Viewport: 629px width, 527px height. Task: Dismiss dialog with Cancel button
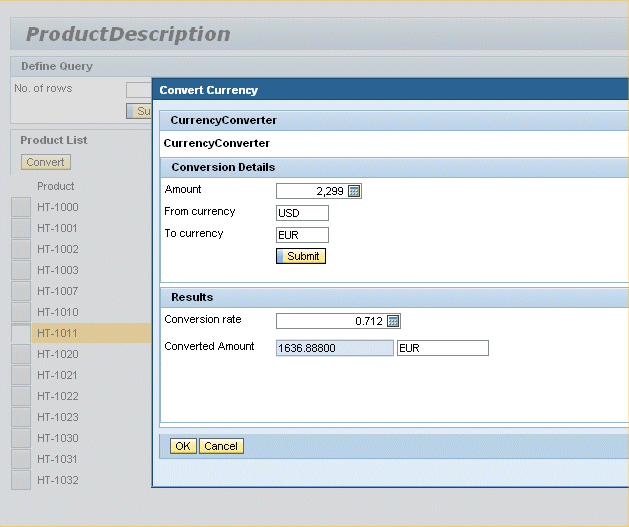[221, 446]
